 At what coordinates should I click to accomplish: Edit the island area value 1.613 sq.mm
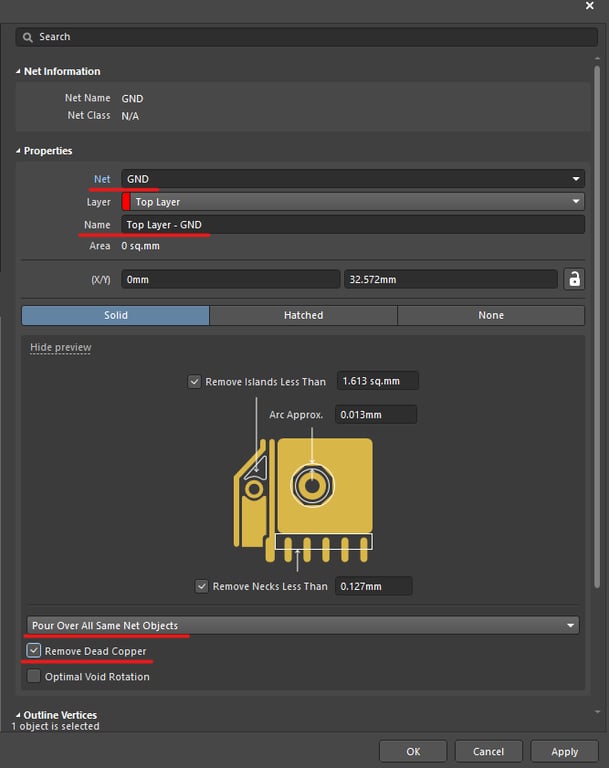tap(378, 381)
